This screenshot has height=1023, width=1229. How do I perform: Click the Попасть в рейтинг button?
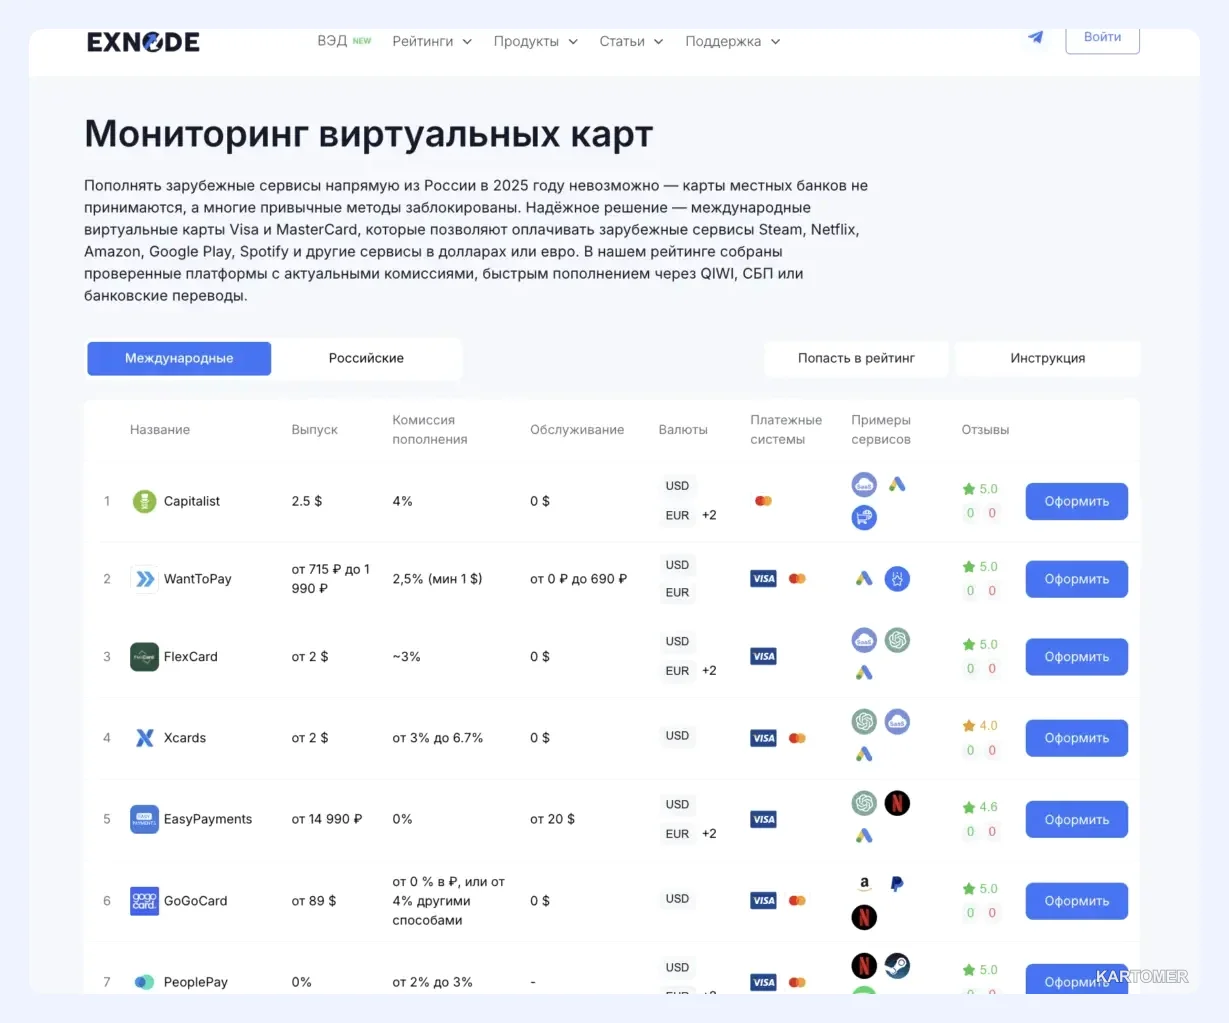tap(856, 358)
